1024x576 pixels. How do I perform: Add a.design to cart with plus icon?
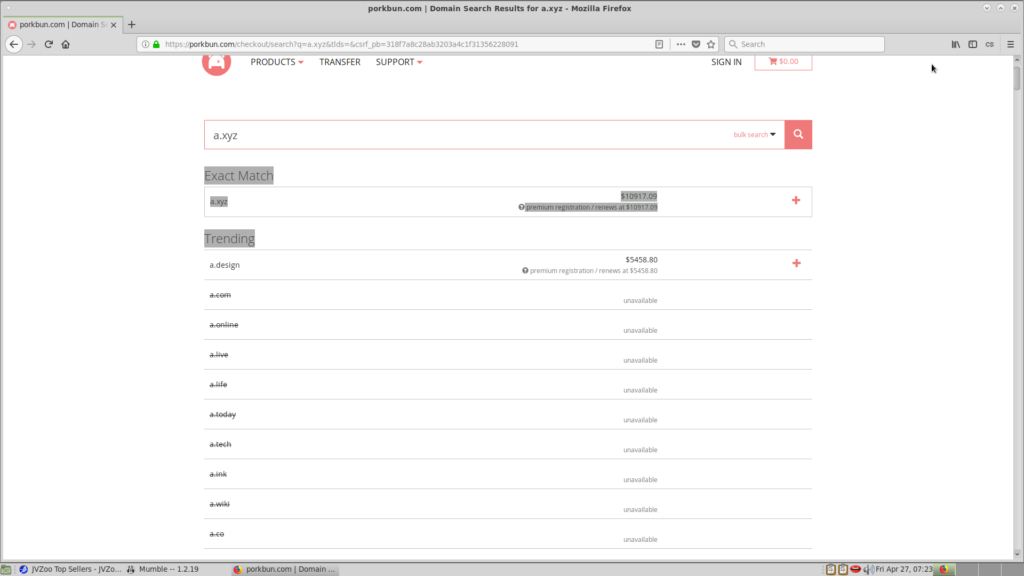[796, 263]
